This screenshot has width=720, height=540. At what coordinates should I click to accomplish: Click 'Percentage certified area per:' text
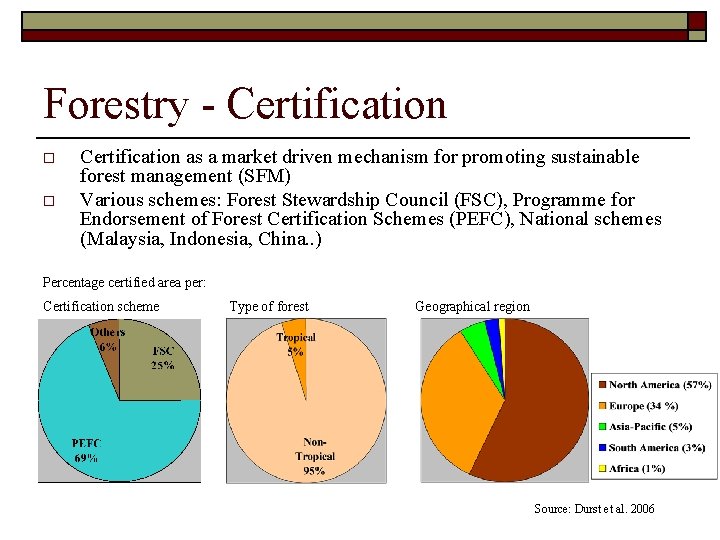pyautogui.click(x=124, y=282)
